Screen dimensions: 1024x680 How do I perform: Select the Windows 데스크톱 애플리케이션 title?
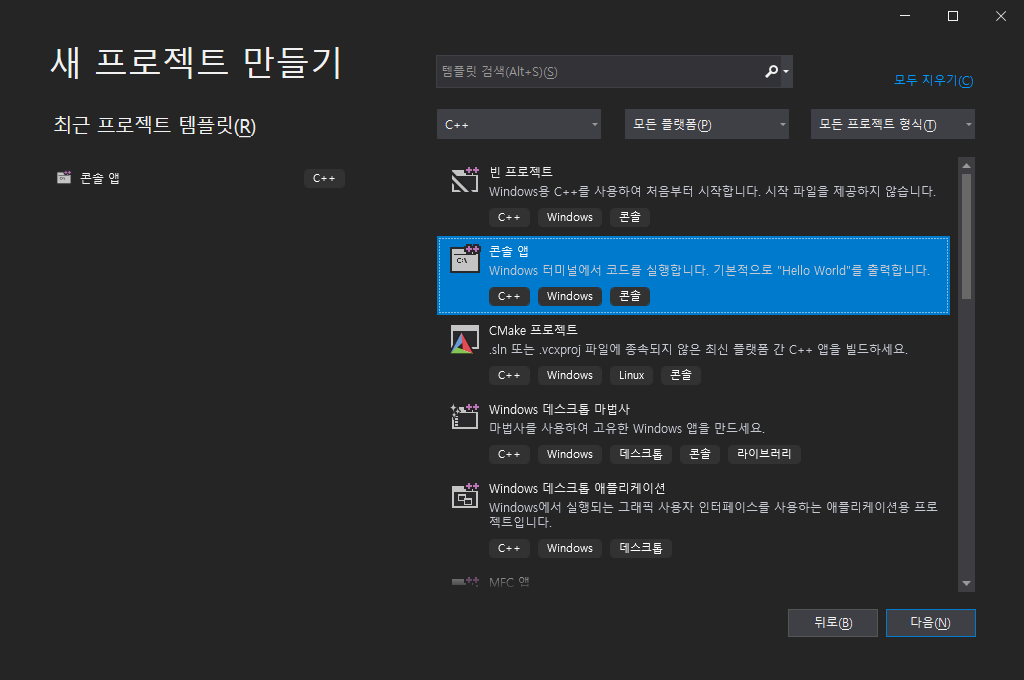click(577, 489)
